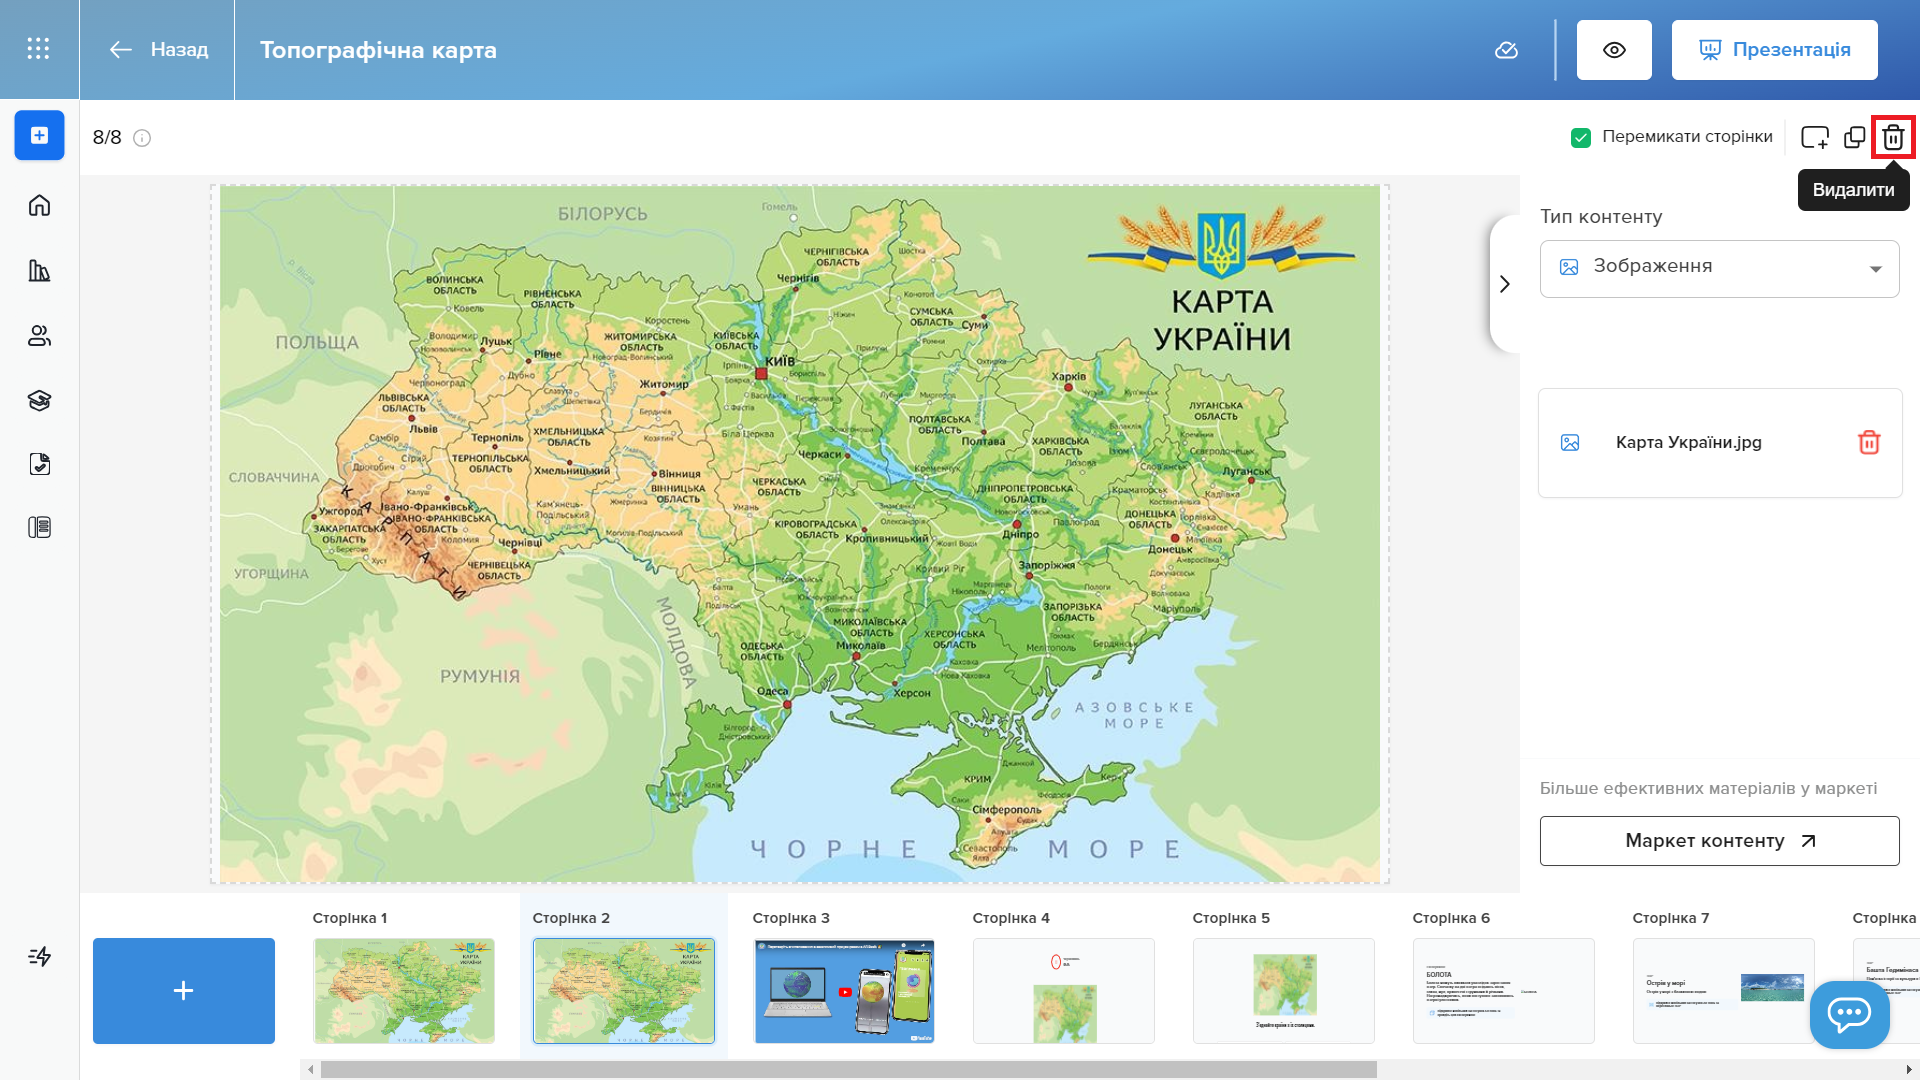Click the map image on canvas

(800, 534)
